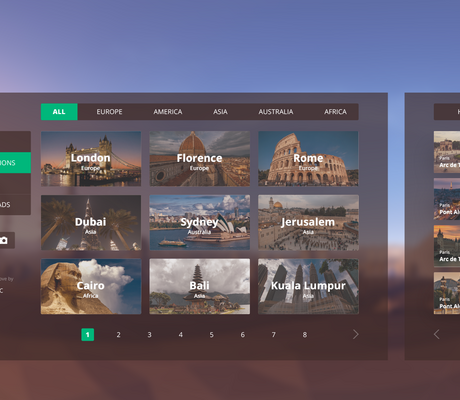Pick the Sydney Opera House card
Image resolution: width=460 pixels, height=400 pixels.
[200, 223]
